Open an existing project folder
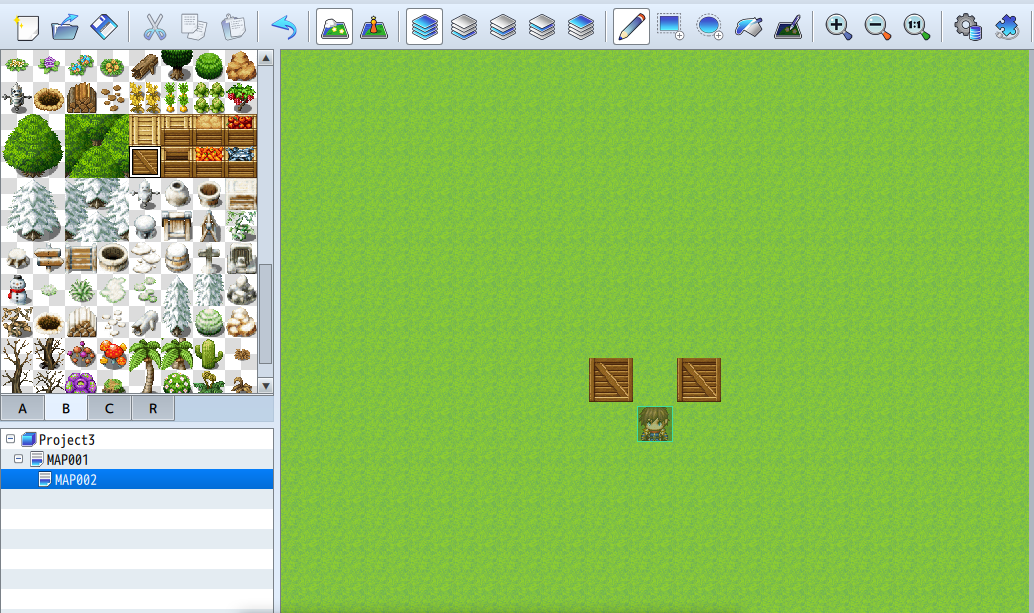Image resolution: width=1034 pixels, height=613 pixels. [65, 27]
